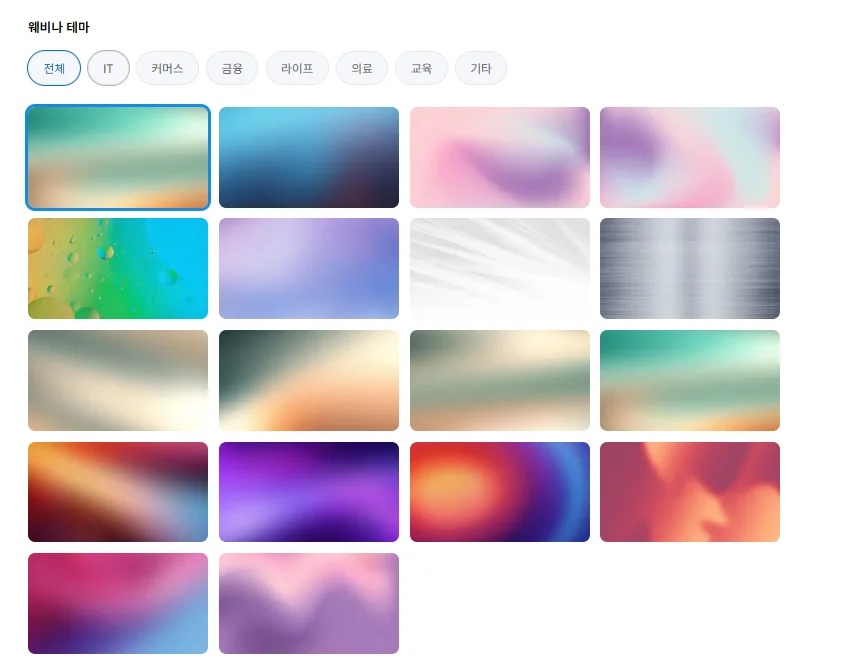The height and width of the screenshot is (671, 864).
Task: Select the white light rays theme
Action: coord(500,268)
